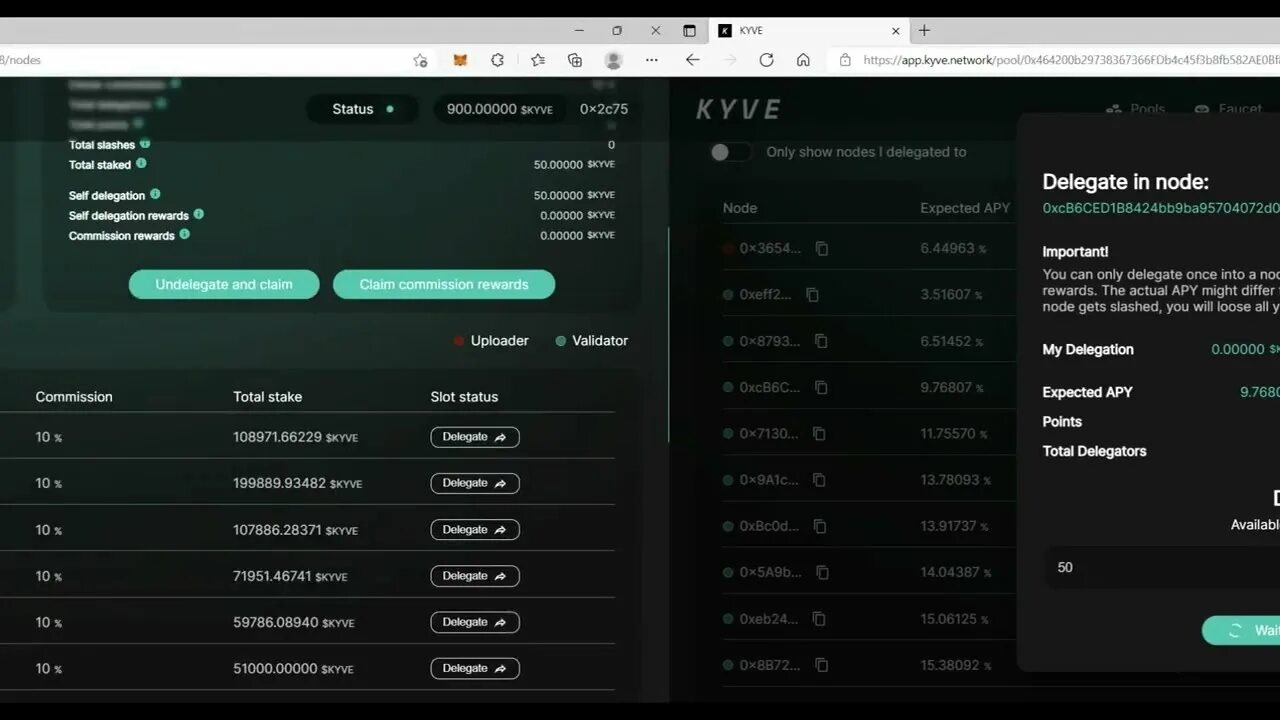Close the KYVE tab
1280x720 pixels.
(x=896, y=31)
